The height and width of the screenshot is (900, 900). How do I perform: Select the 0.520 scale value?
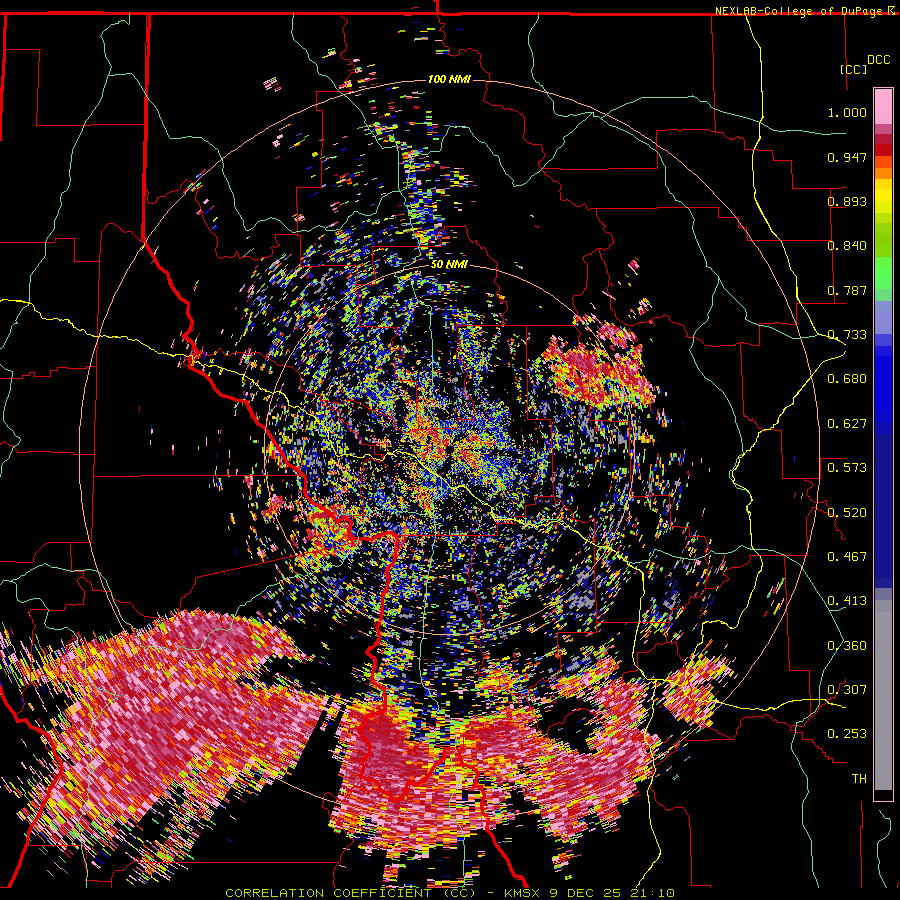coord(847,512)
